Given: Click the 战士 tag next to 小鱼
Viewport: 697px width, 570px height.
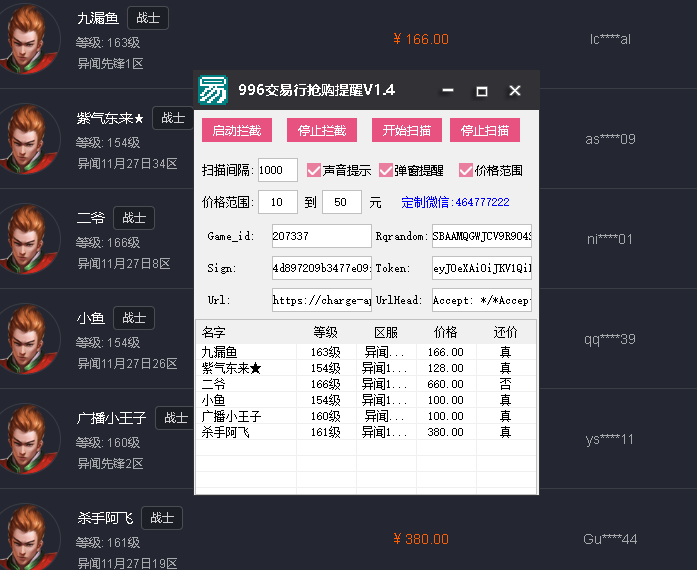Looking at the screenshot, I should 133,318.
